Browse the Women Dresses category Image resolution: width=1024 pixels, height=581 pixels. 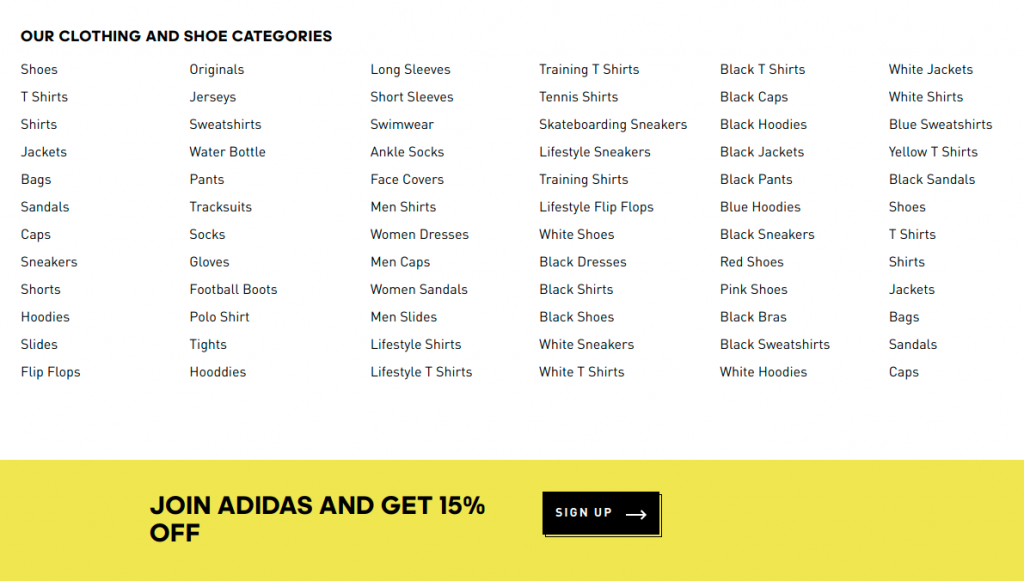tap(419, 235)
